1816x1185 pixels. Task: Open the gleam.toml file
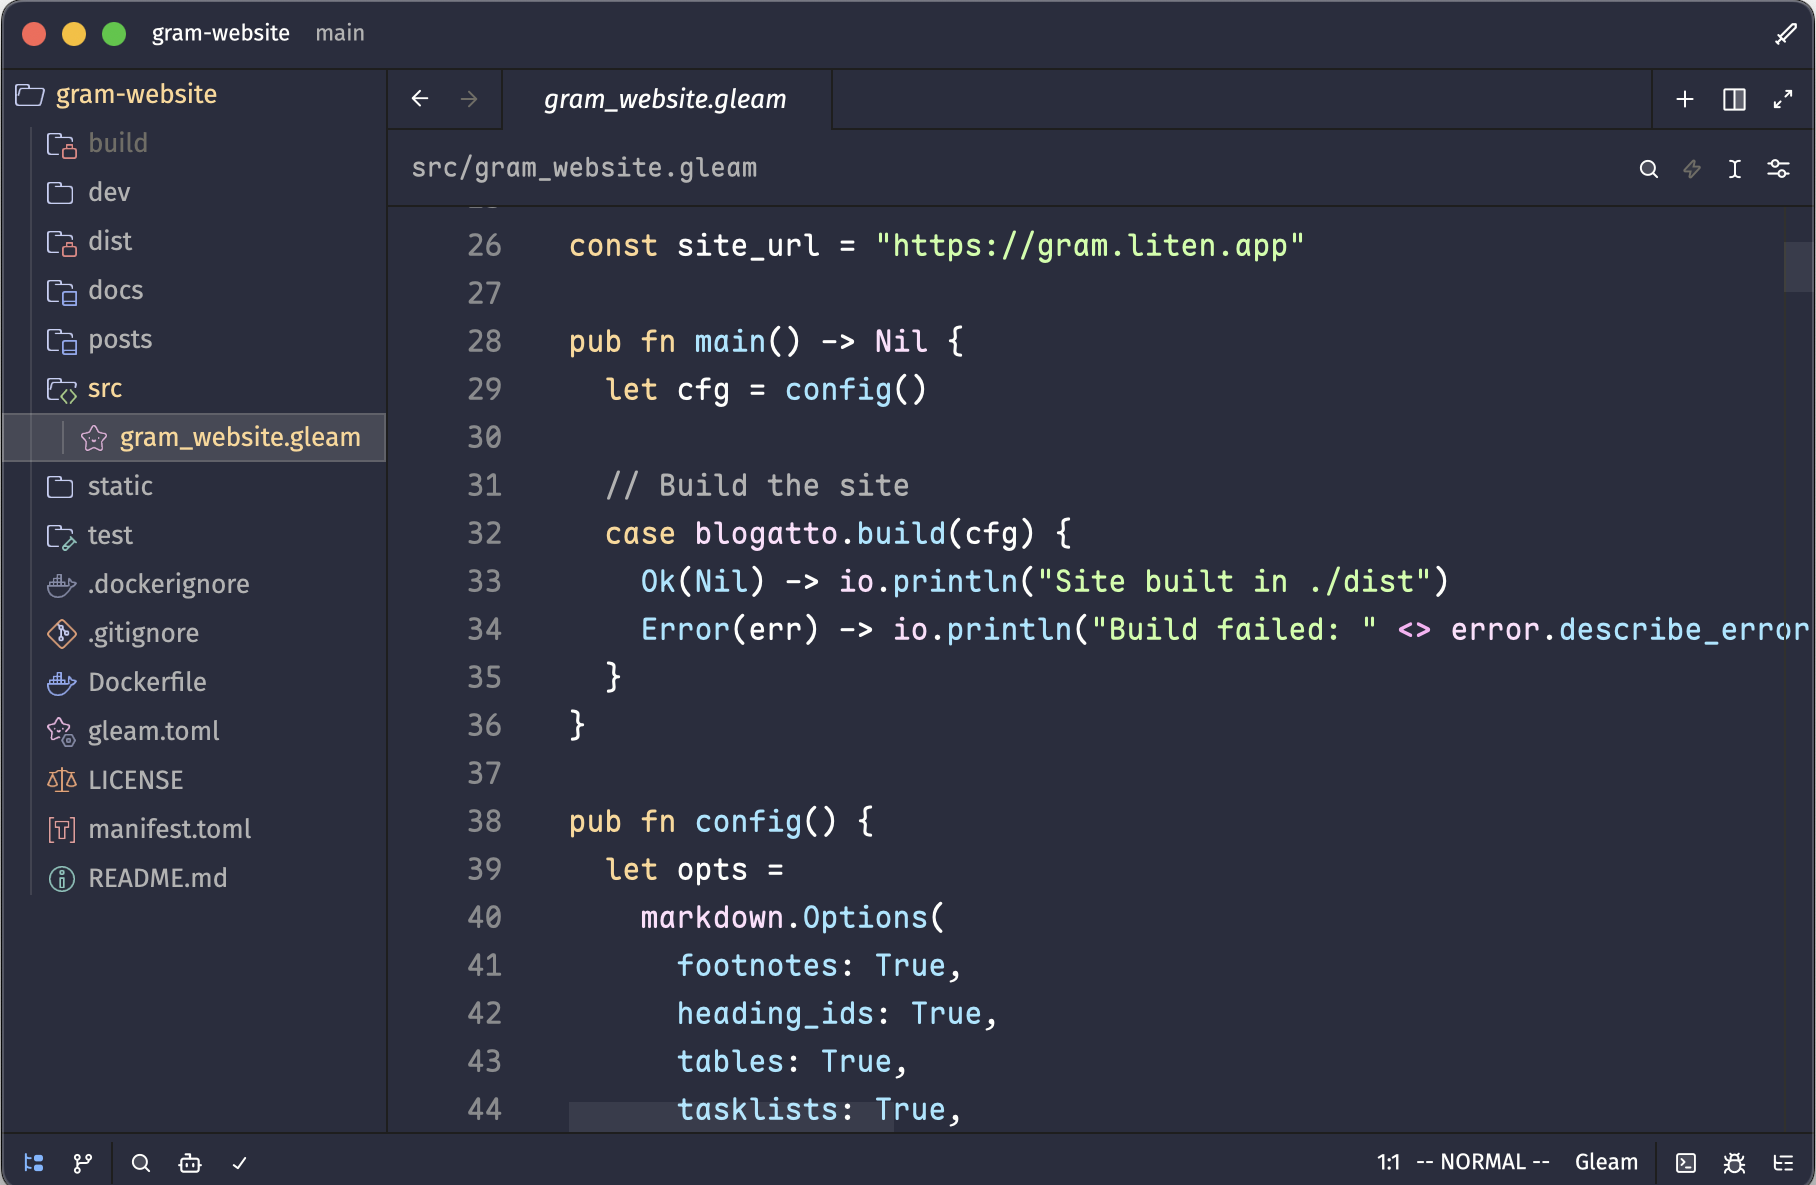pos(153,731)
